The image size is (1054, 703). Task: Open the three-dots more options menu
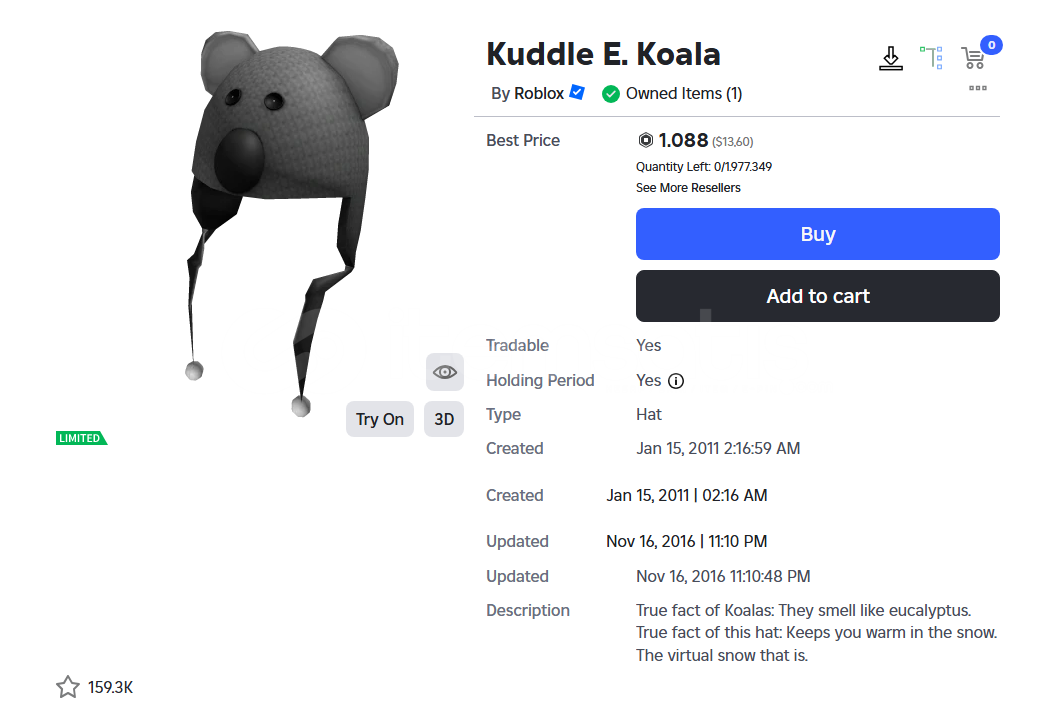click(977, 88)
